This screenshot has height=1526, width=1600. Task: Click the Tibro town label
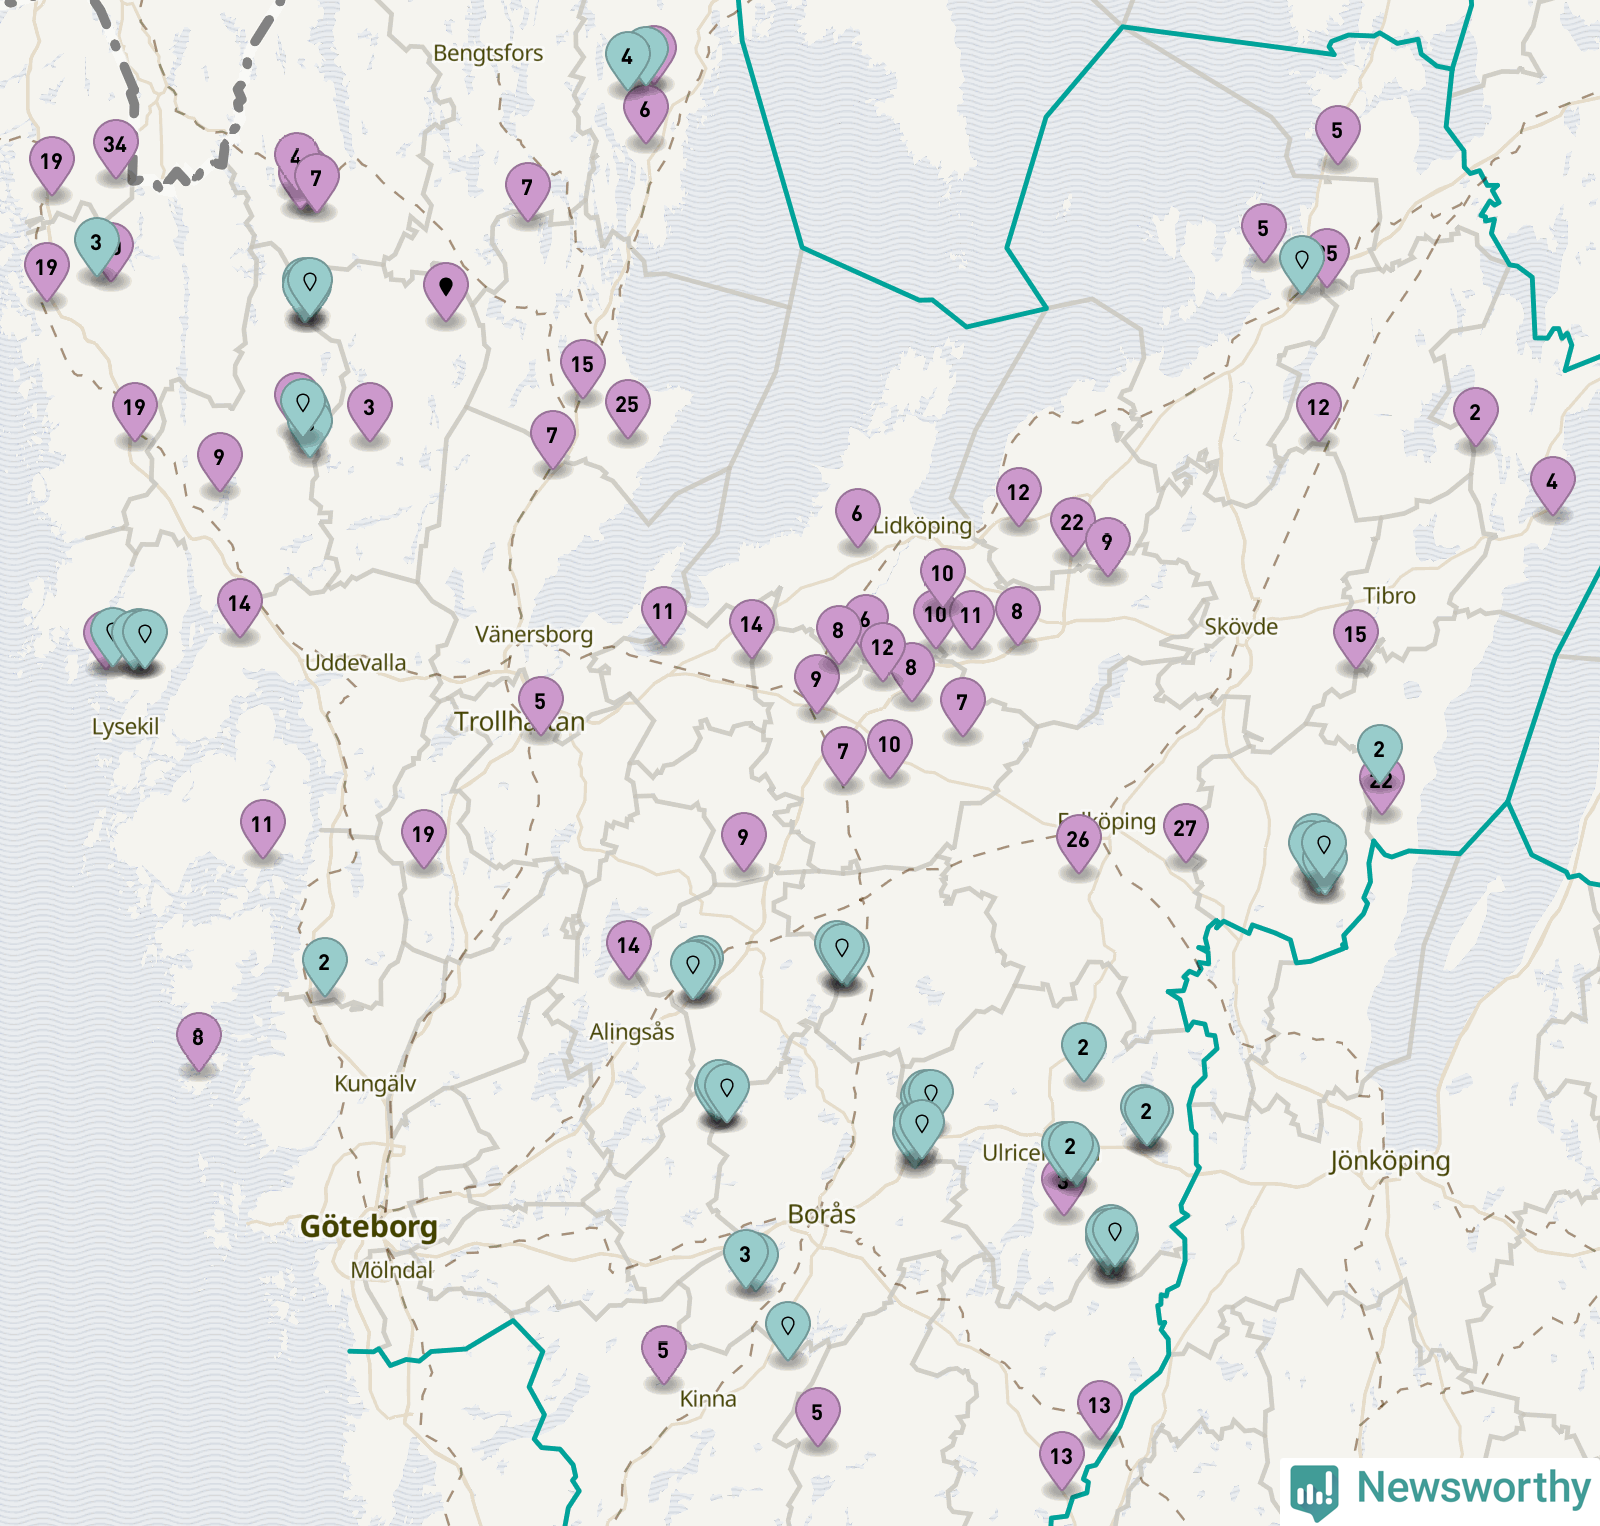click(x=1390, y=596)
